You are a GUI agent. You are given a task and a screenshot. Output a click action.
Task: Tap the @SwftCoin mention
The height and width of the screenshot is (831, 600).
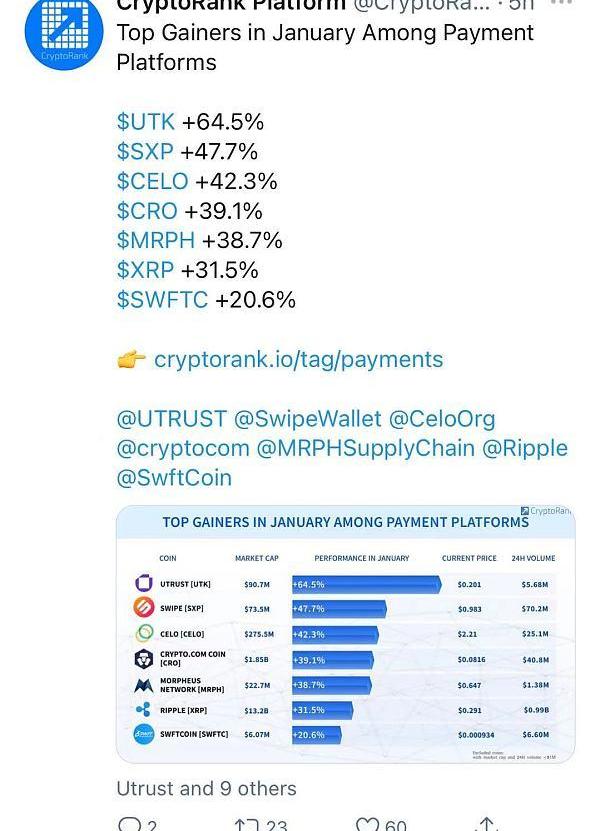pyautogui.click(x=174, y=478)
